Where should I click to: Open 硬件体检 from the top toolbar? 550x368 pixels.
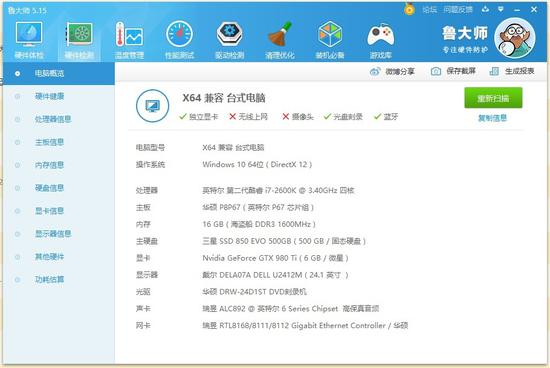(x=29, y=39)
